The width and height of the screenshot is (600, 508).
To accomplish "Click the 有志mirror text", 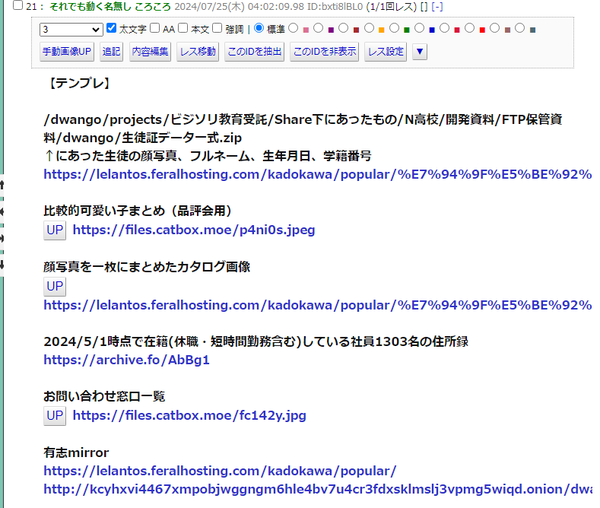I will point(76,453).
